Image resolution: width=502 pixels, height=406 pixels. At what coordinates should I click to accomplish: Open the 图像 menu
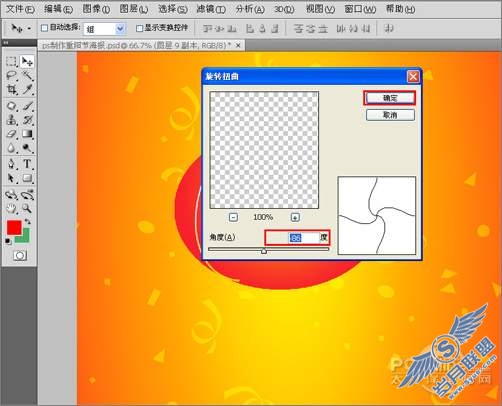tap(96, 9)
